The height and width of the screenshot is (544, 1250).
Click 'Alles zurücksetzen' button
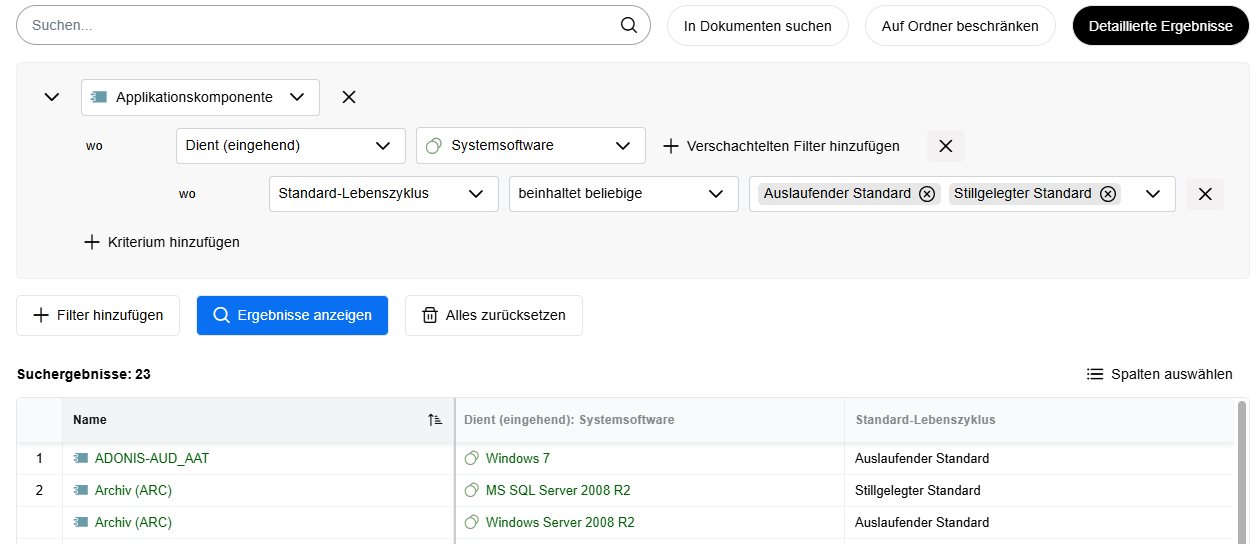click(493, 315)
